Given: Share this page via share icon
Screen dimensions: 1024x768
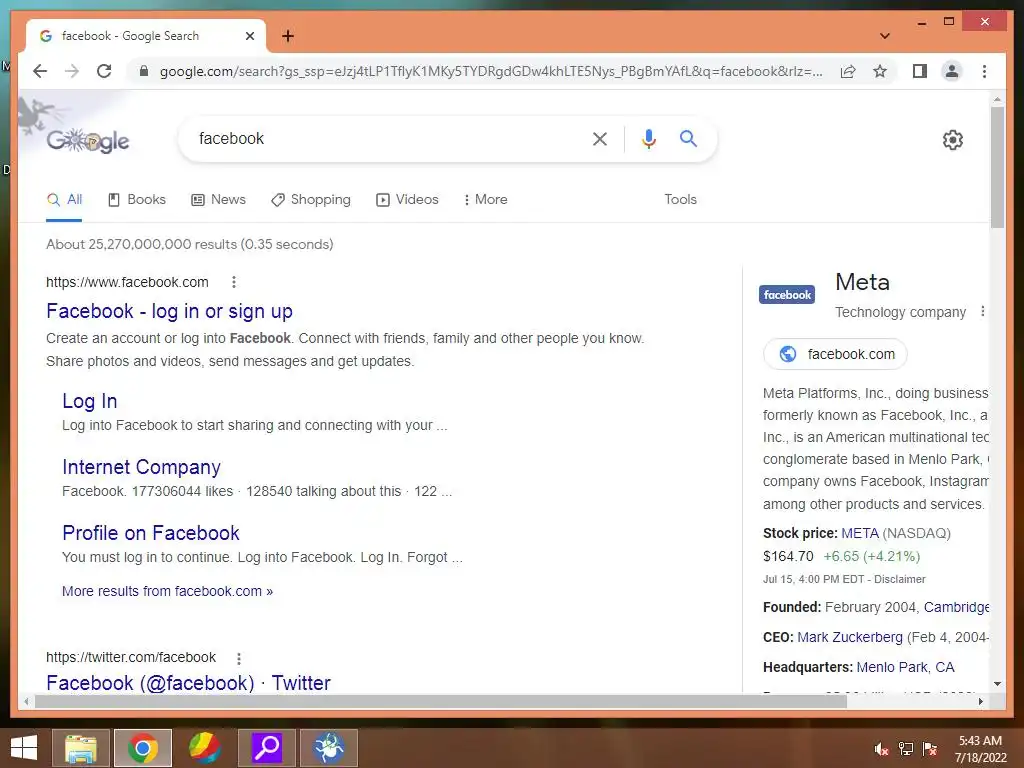Looking at the screenshot, I should point(848,71).
